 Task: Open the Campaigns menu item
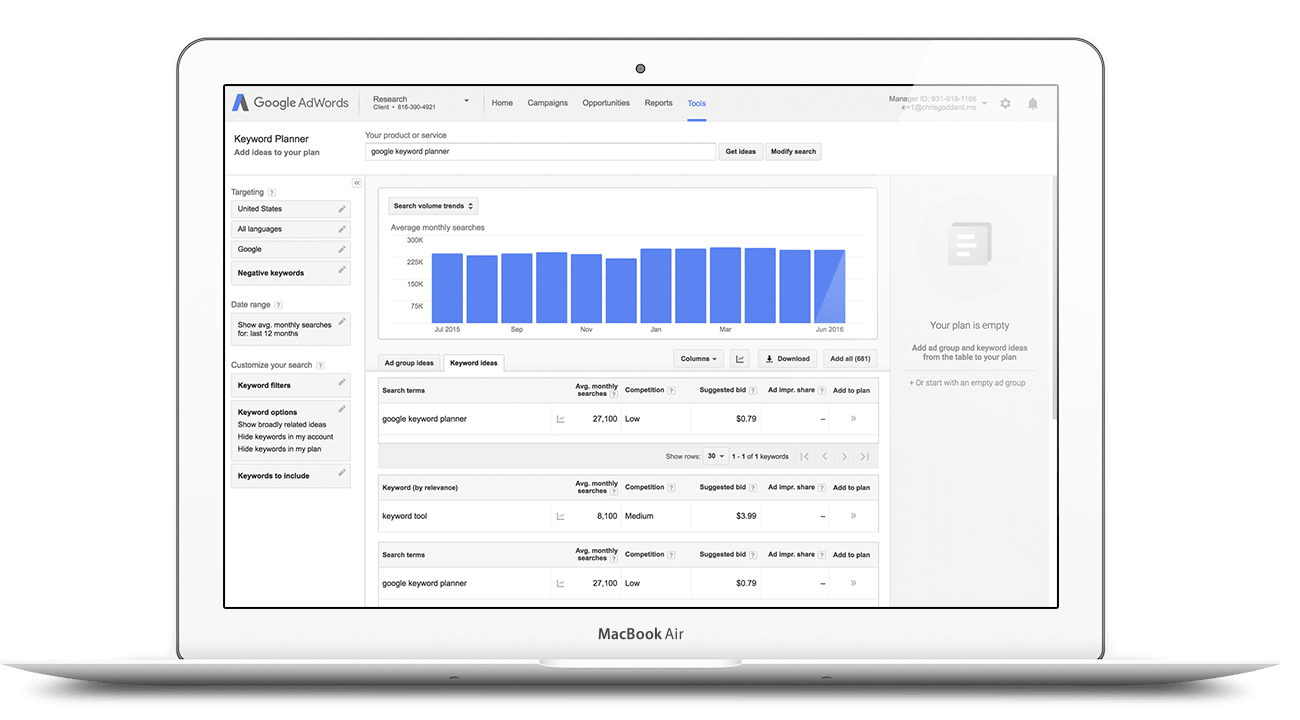(547, 103)
